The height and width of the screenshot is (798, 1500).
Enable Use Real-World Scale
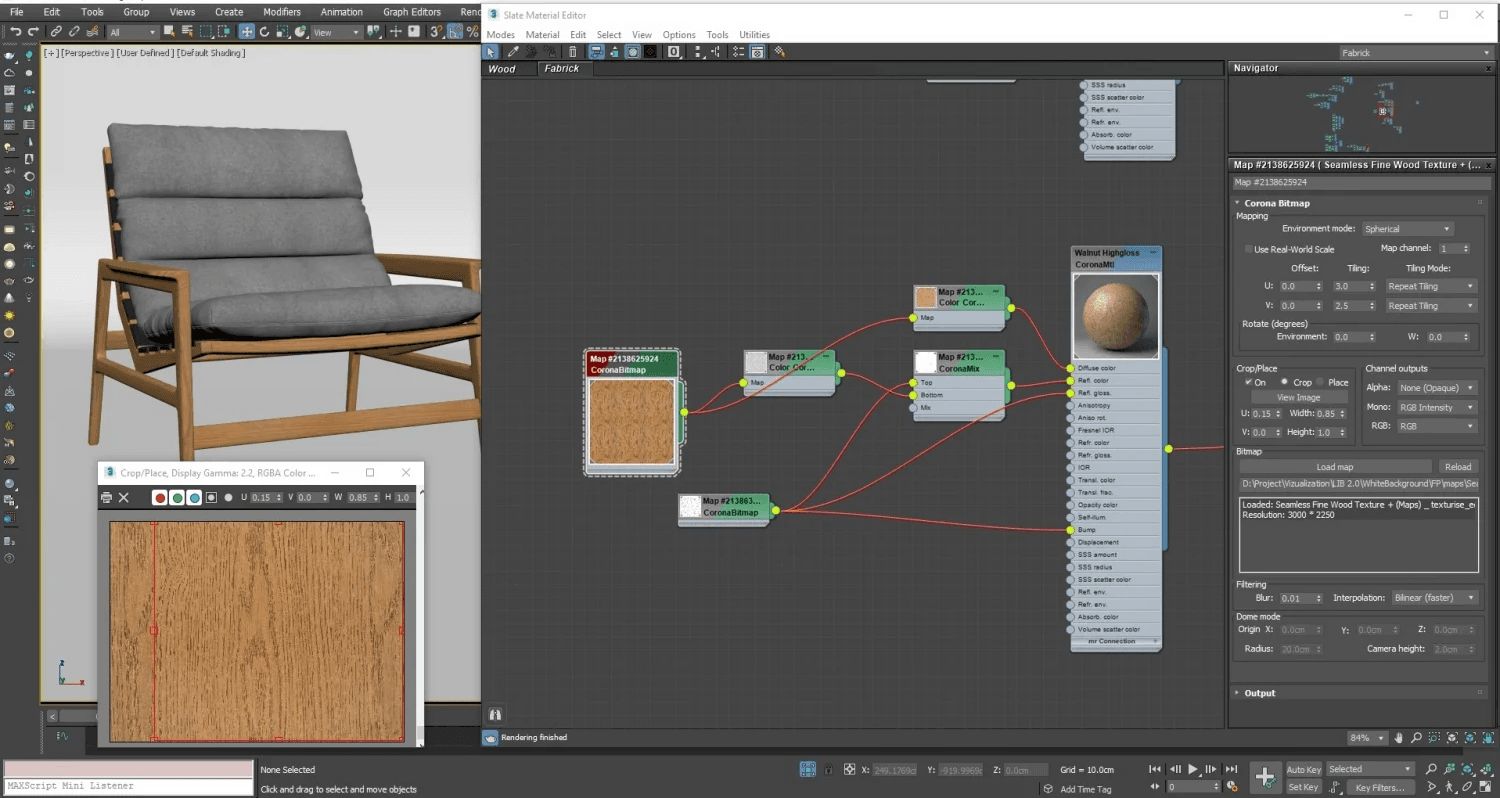(x=1249, y=249)
